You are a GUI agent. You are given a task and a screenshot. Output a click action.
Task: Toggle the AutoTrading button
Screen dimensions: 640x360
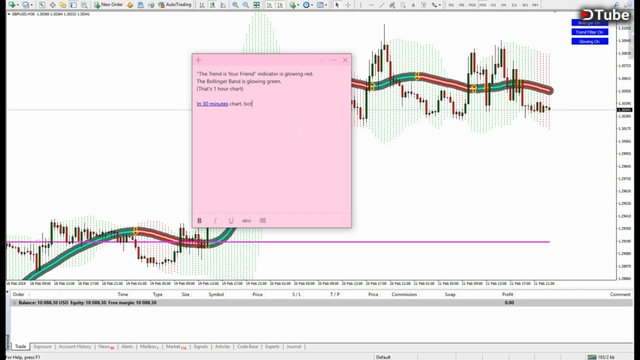click(175, 5)
